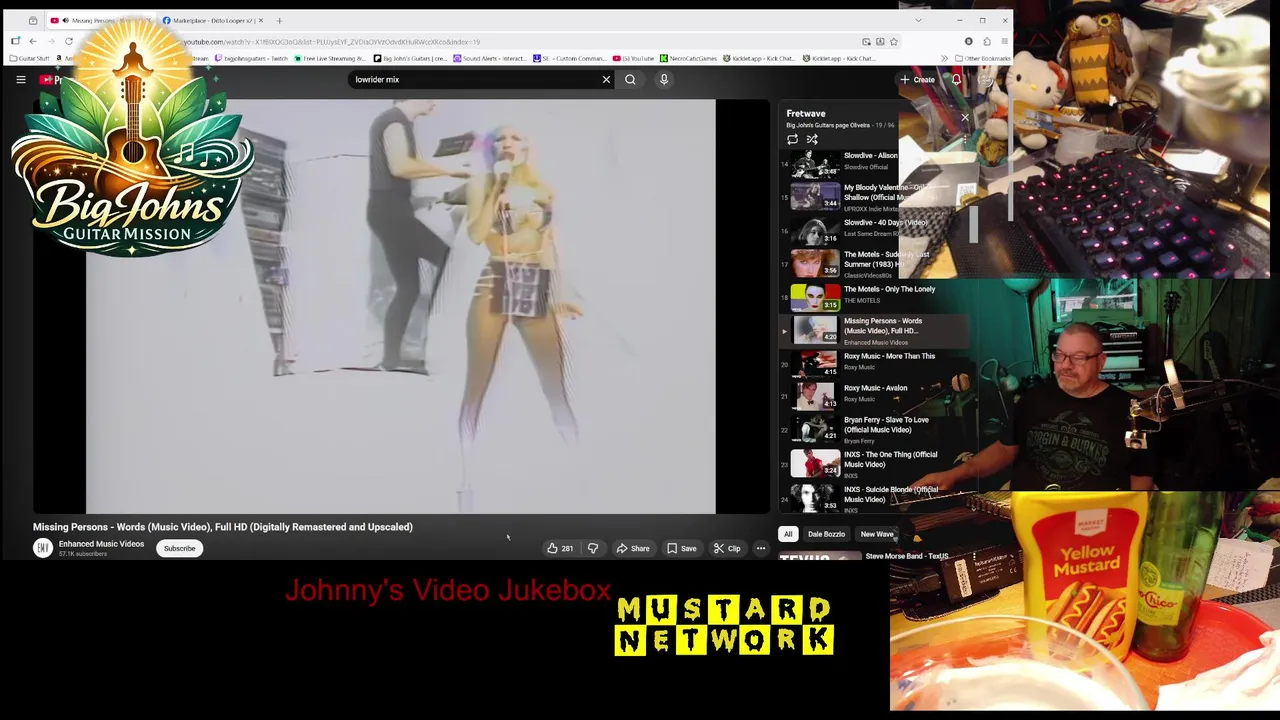This screenshot has width=1280, height=720.
Task: Reload the YouTube page
Action: 69,41
